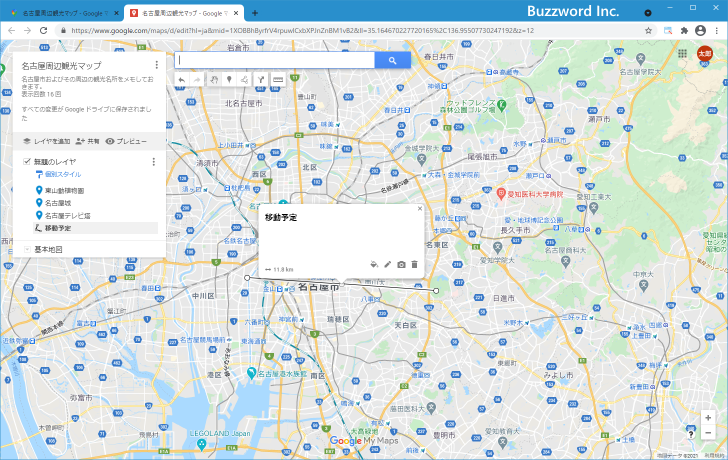Zoom out with the minus button
The width and height of the screenshot is (728, 460).
point(708,433)
